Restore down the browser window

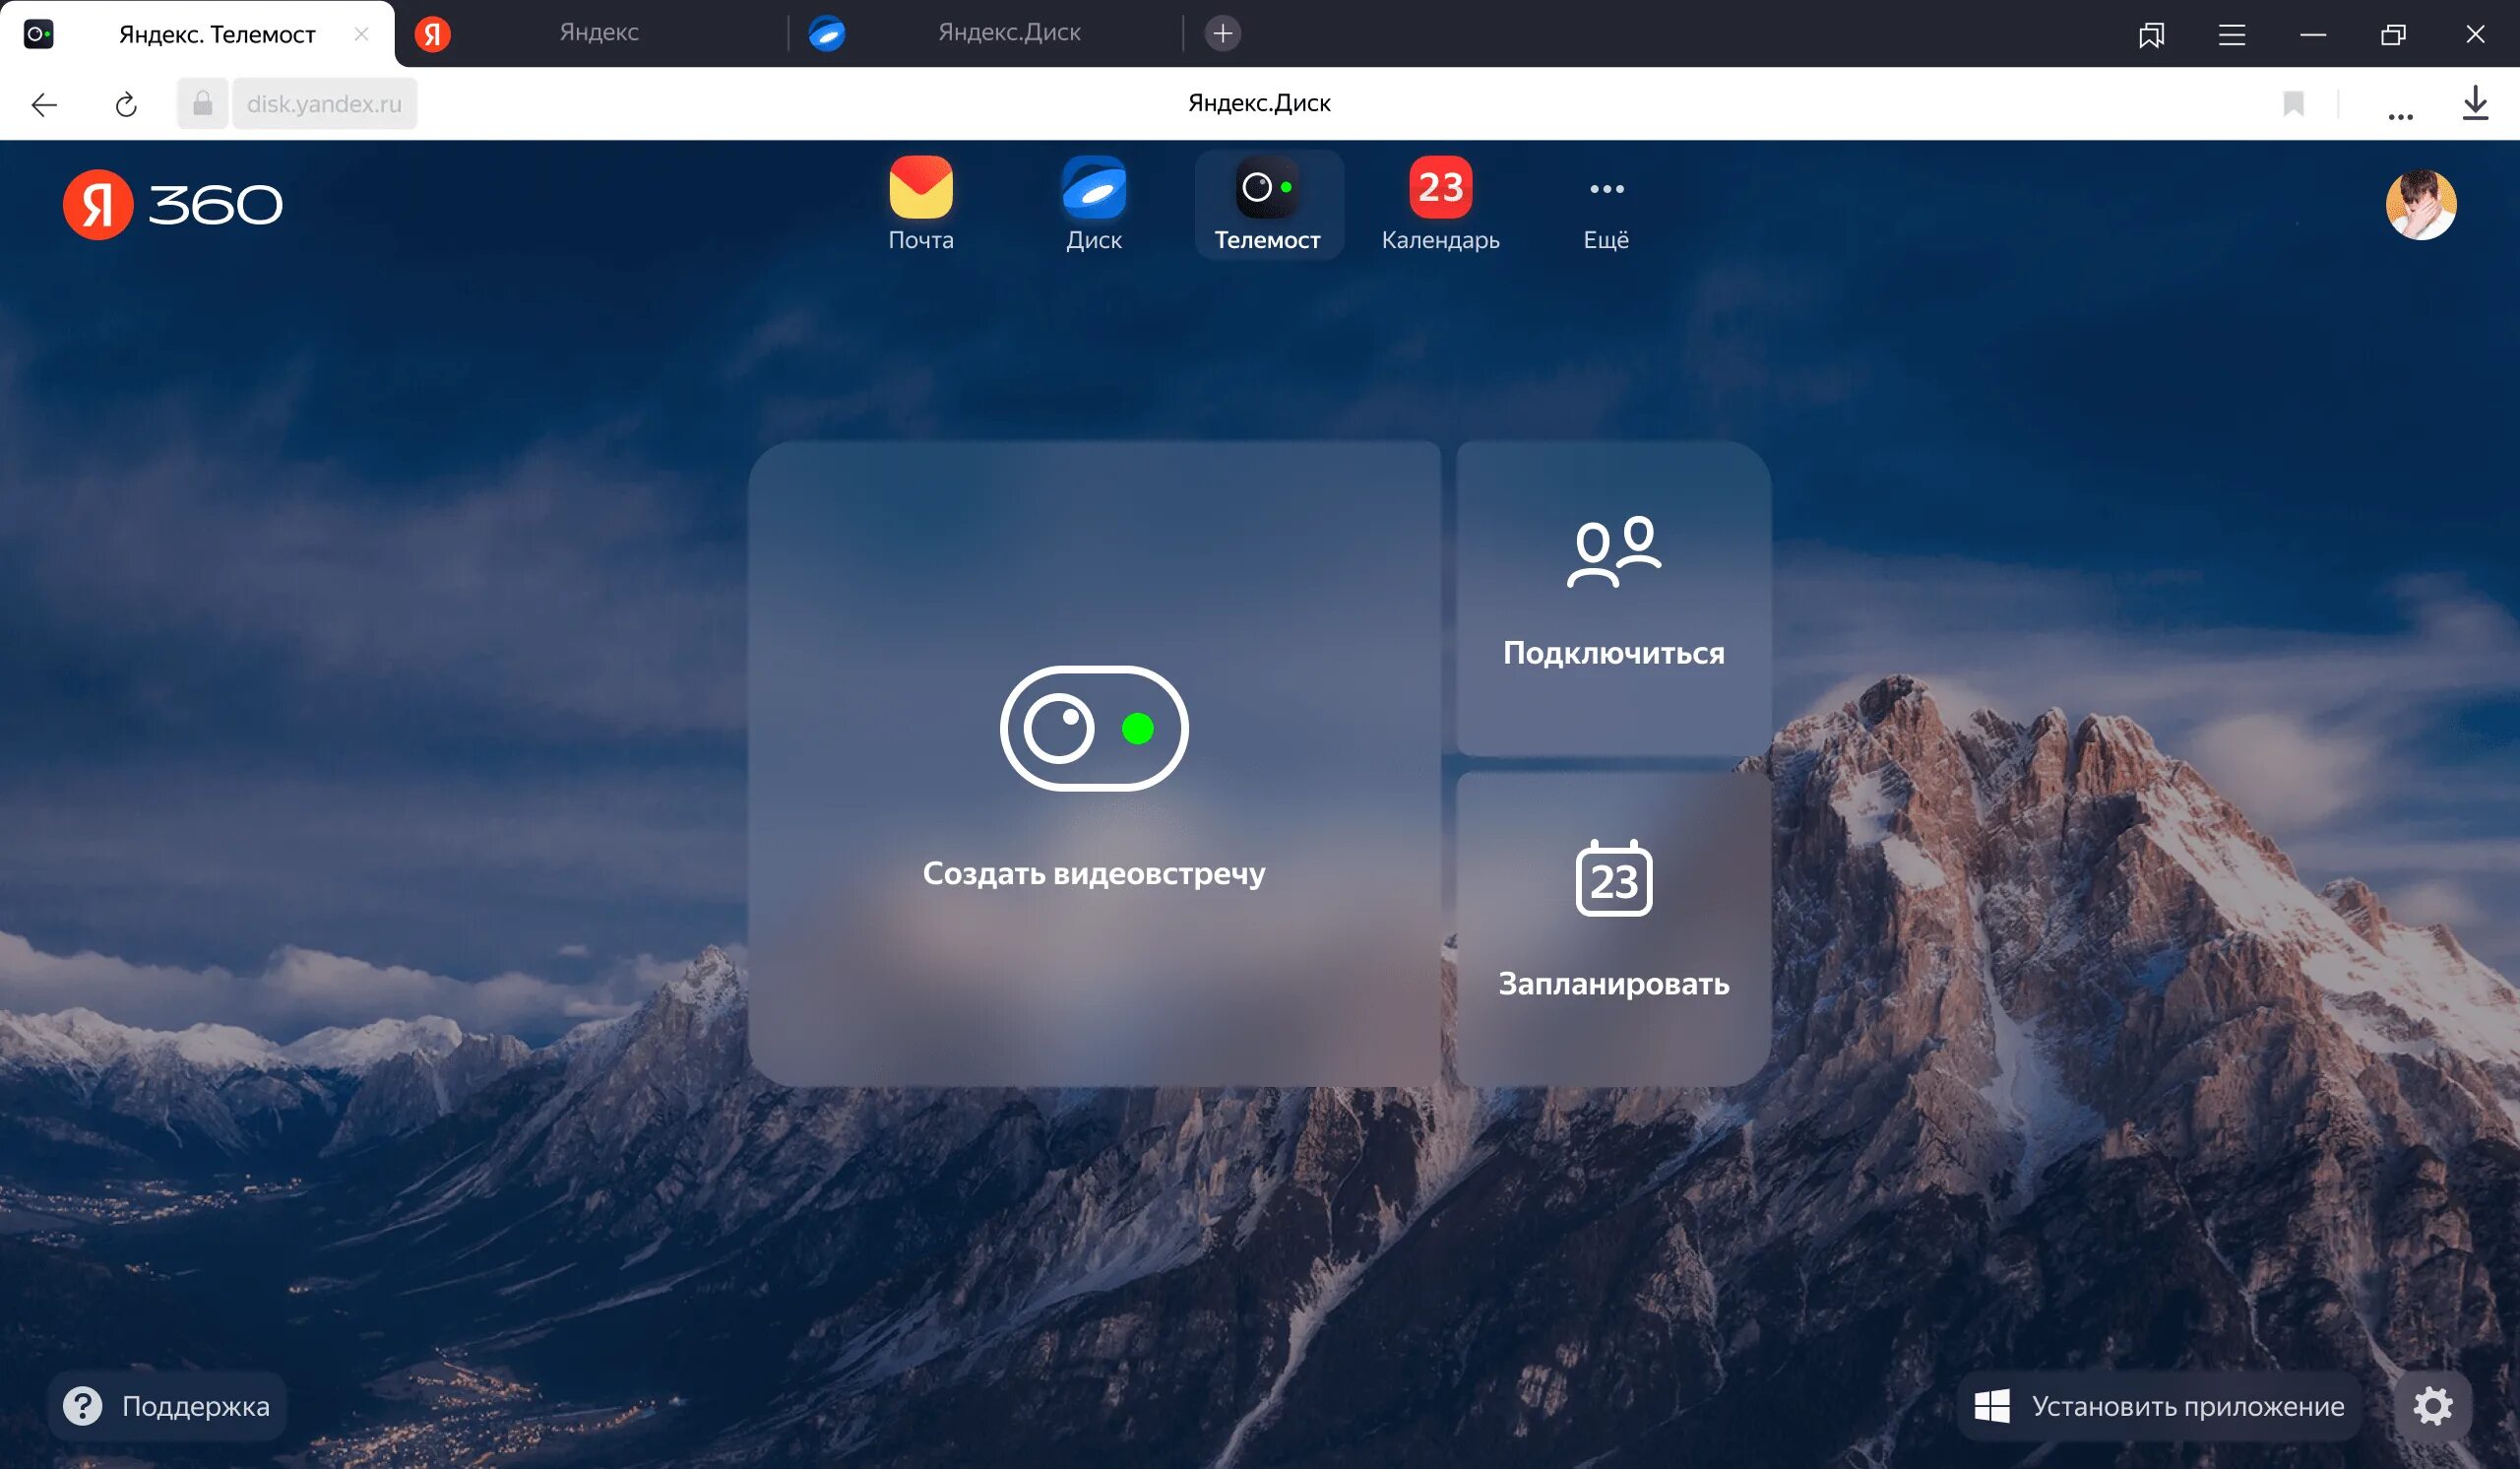[2393, 34]
